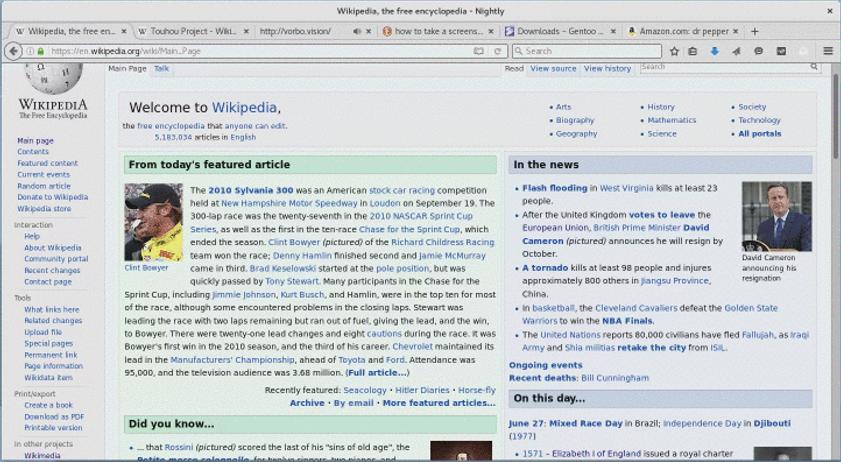Bookmark this page with the star icon

[x=674, y=51]
